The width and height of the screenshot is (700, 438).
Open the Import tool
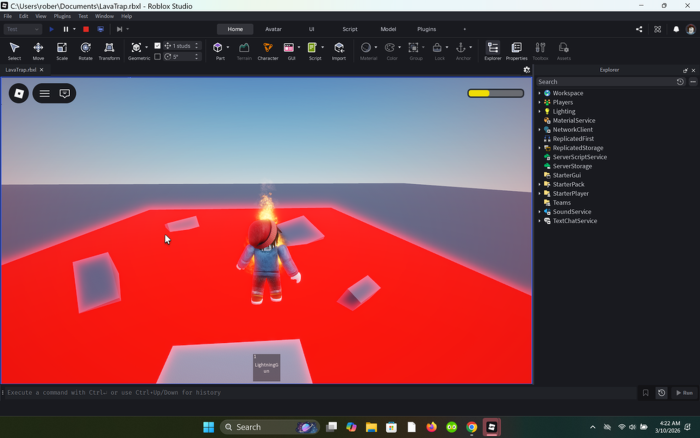[339, 51]
